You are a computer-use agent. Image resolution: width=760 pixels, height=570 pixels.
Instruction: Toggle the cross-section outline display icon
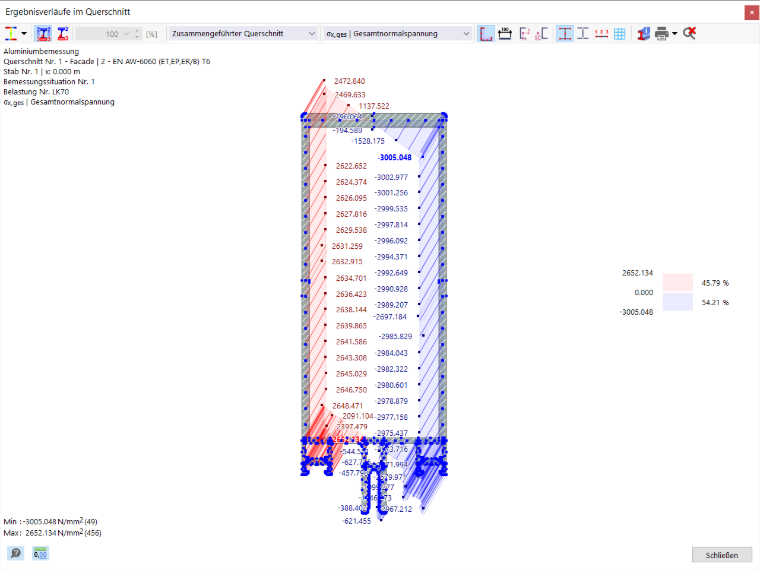[x=486, y=33]
